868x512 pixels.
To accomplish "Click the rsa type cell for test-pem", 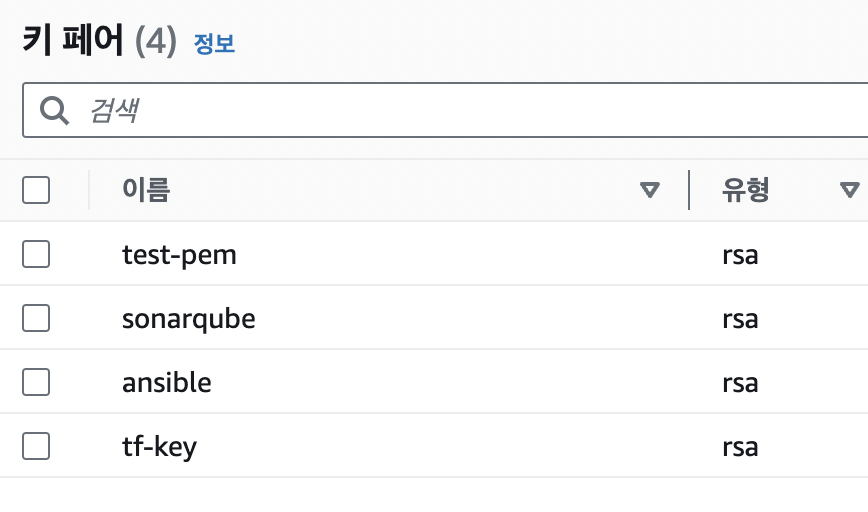I will pyautogui.click(x=740, y=254).
